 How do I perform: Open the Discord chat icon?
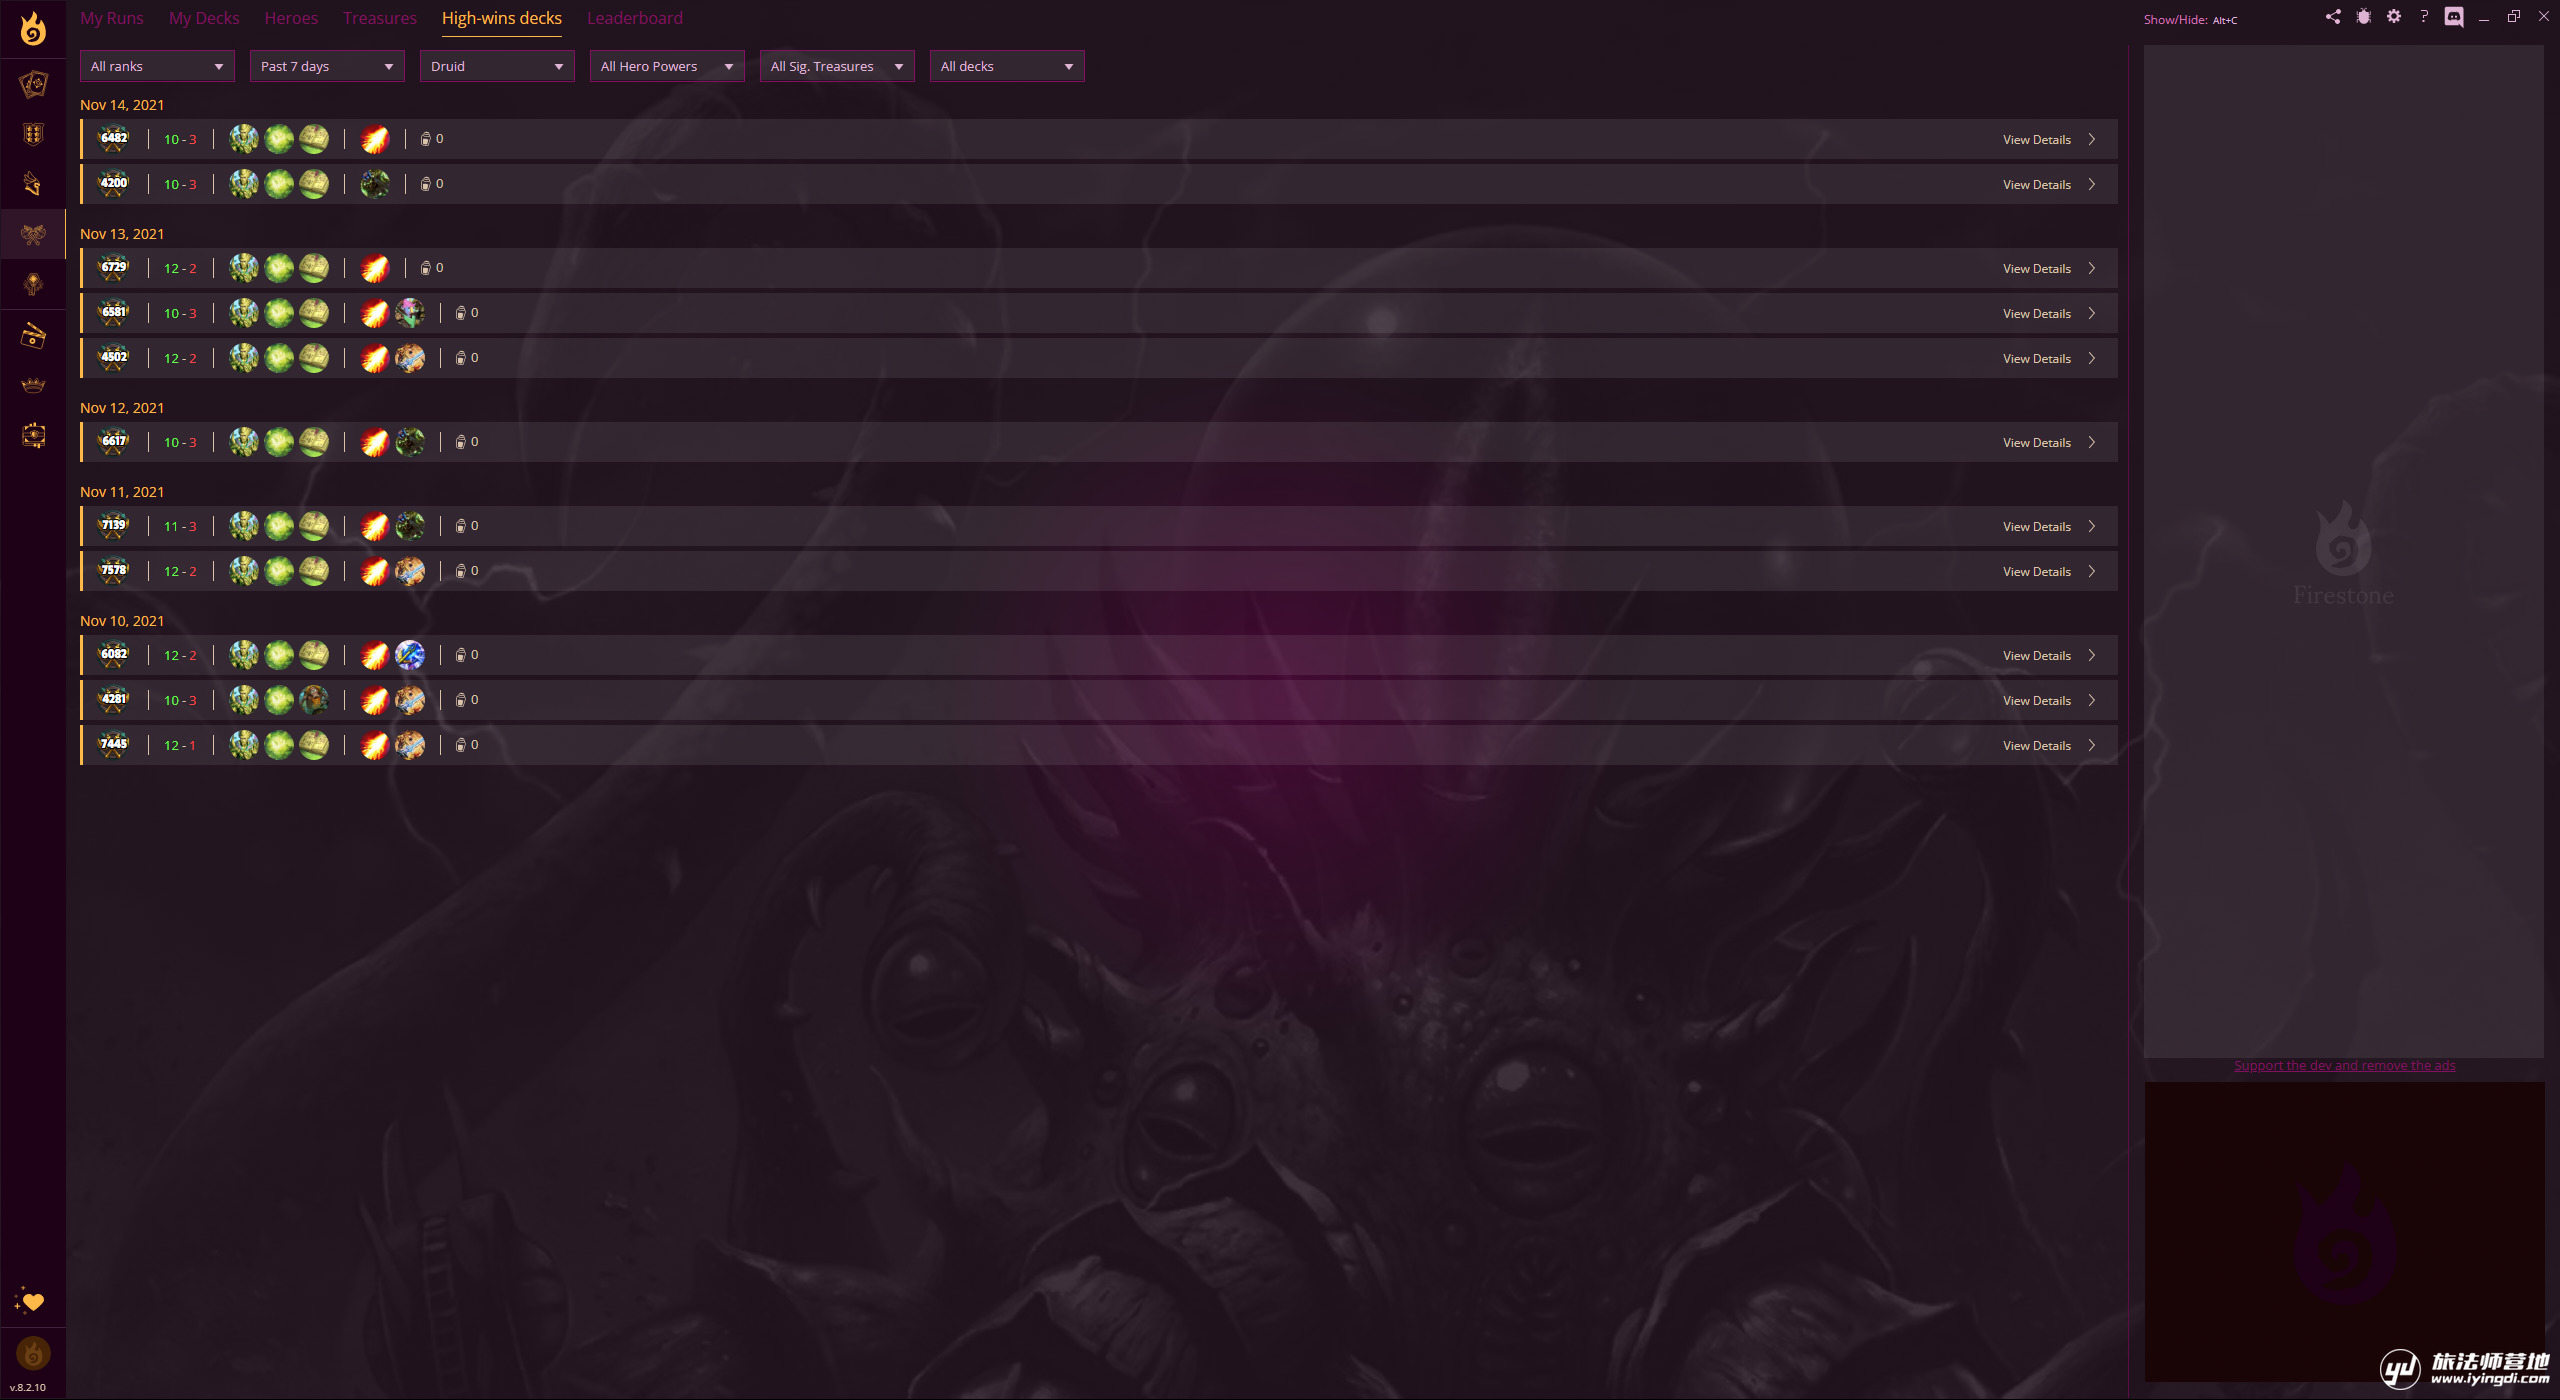point(2453,17)
